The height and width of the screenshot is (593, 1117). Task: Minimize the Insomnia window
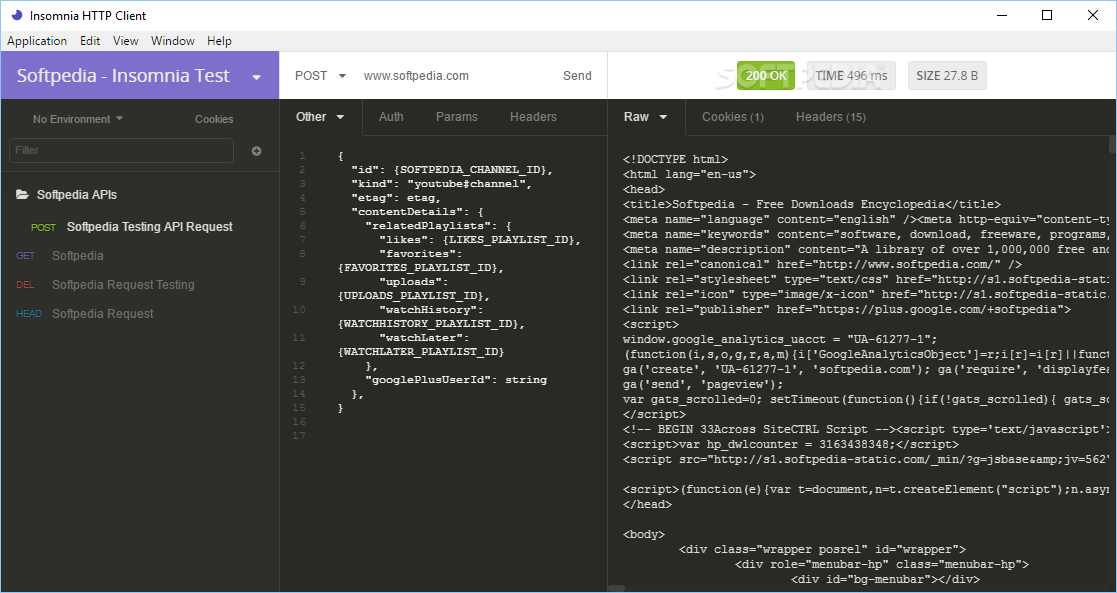point(1001,15)
